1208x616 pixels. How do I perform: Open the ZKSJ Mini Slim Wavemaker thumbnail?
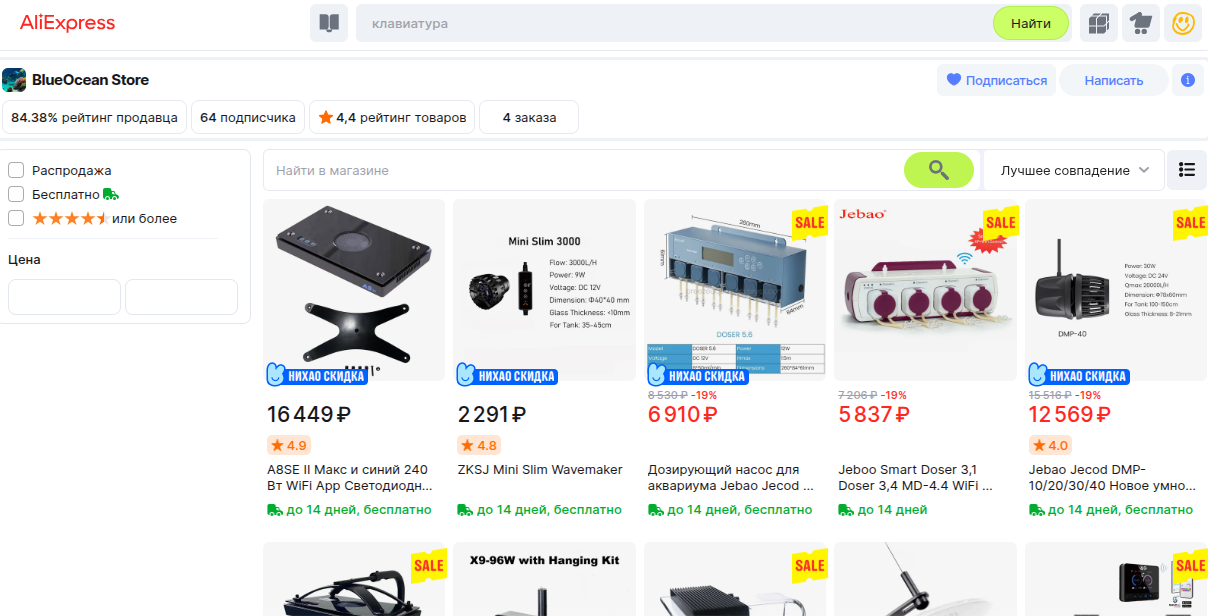pyautogui.click(x=544, y=290)
